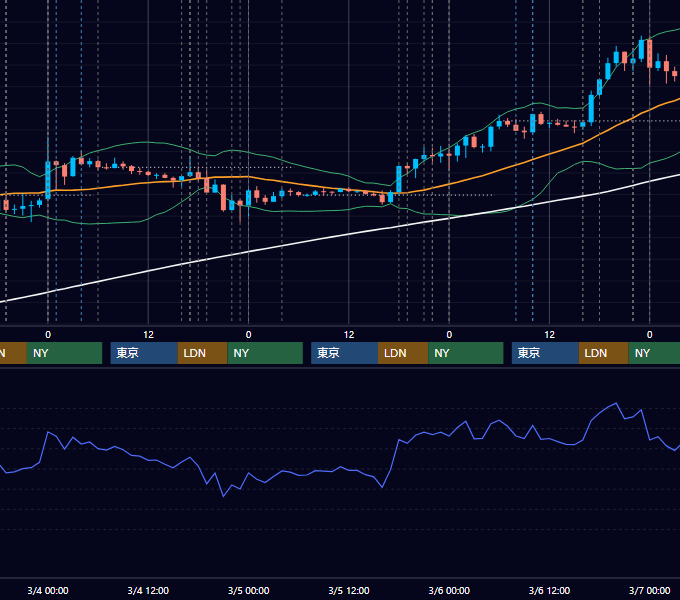Select the NY session block starting 3/7 00:00
The height and width of the screenshot is (600, 680).
(654, 353)
